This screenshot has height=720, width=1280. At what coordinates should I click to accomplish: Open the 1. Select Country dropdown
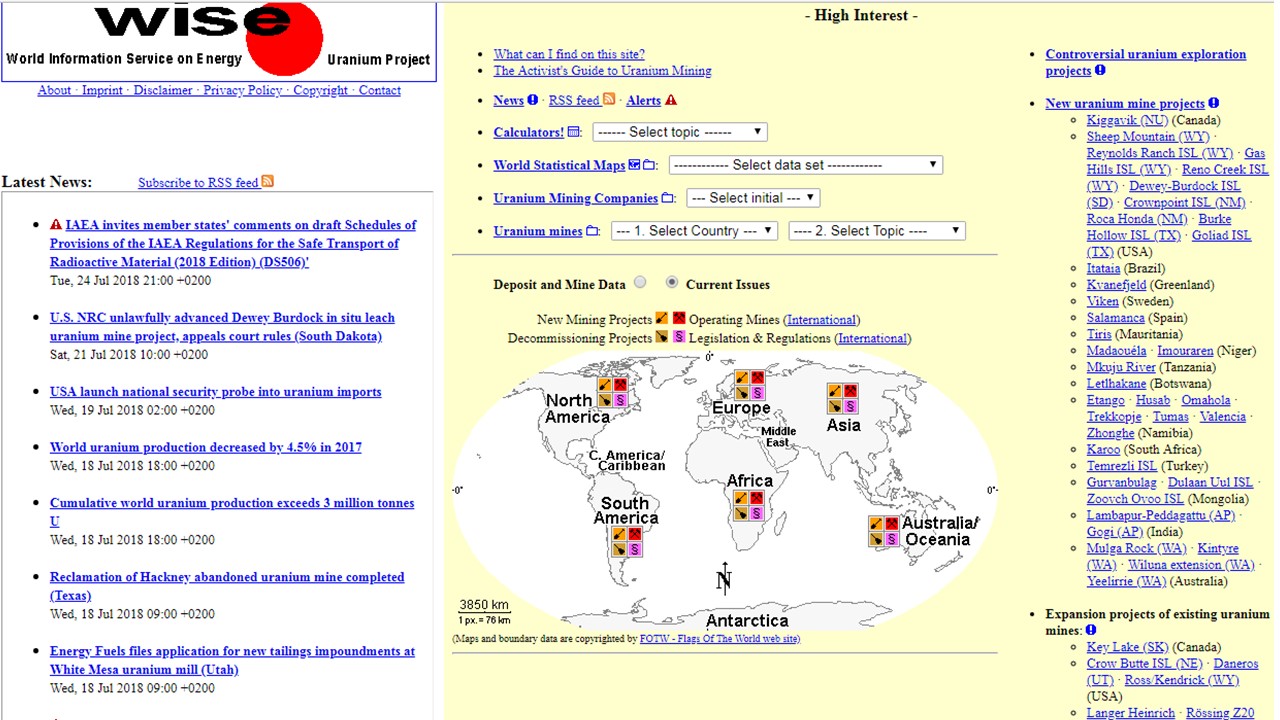pos(694,231)
